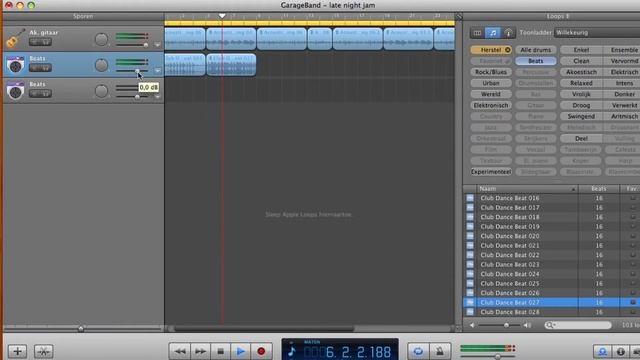Screen dimensions: 640x360
Task: Switch loop browser to musical button view
Action: [x=493, y=33]
